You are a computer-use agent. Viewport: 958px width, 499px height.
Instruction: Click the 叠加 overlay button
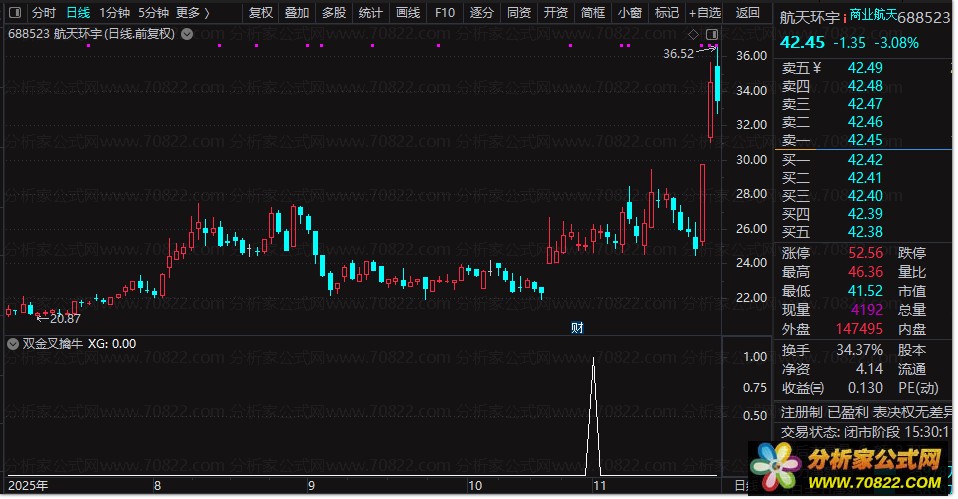click(297, 12)
